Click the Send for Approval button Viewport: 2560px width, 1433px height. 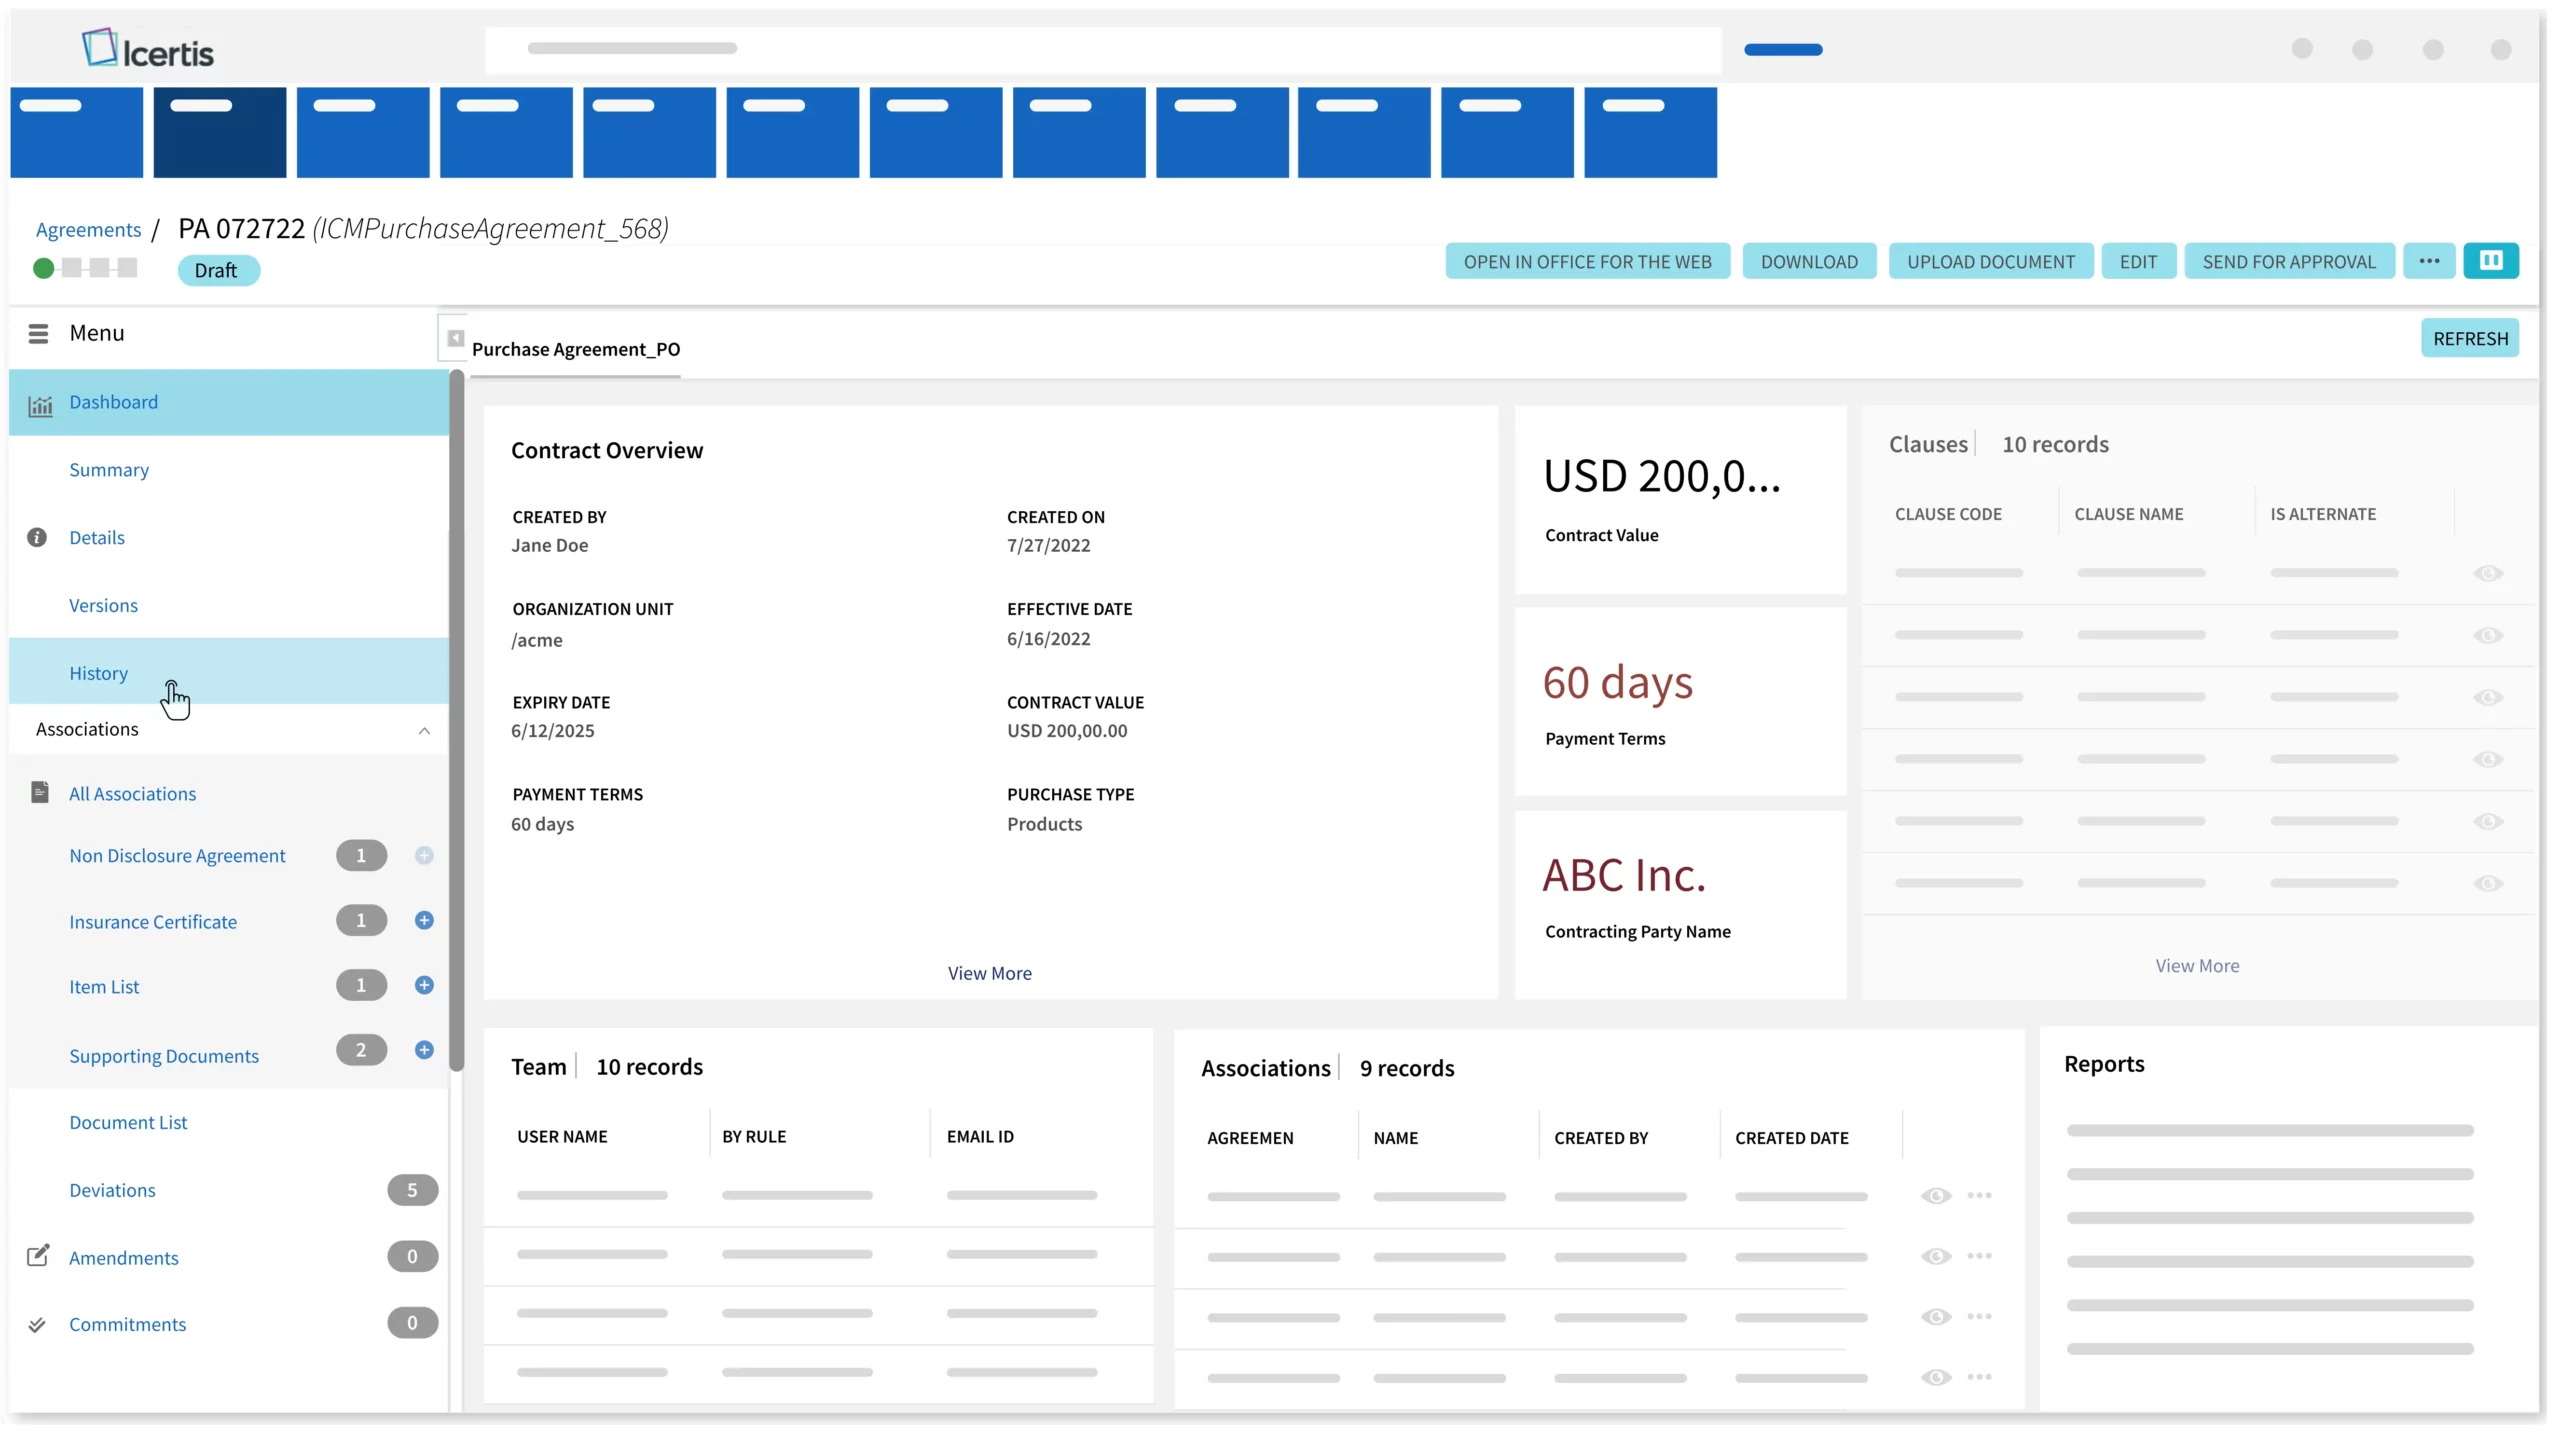[x=2289, y=260]
